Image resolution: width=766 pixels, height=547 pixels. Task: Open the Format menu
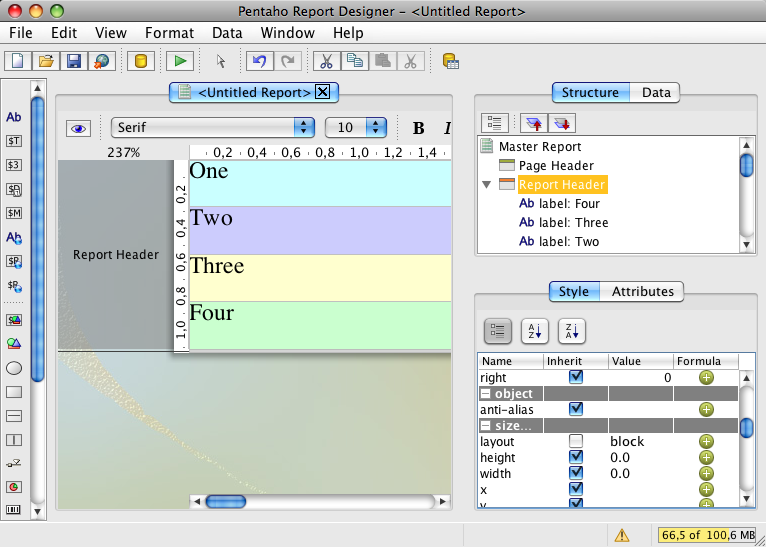pyautogui.click(x=170, y=33)
